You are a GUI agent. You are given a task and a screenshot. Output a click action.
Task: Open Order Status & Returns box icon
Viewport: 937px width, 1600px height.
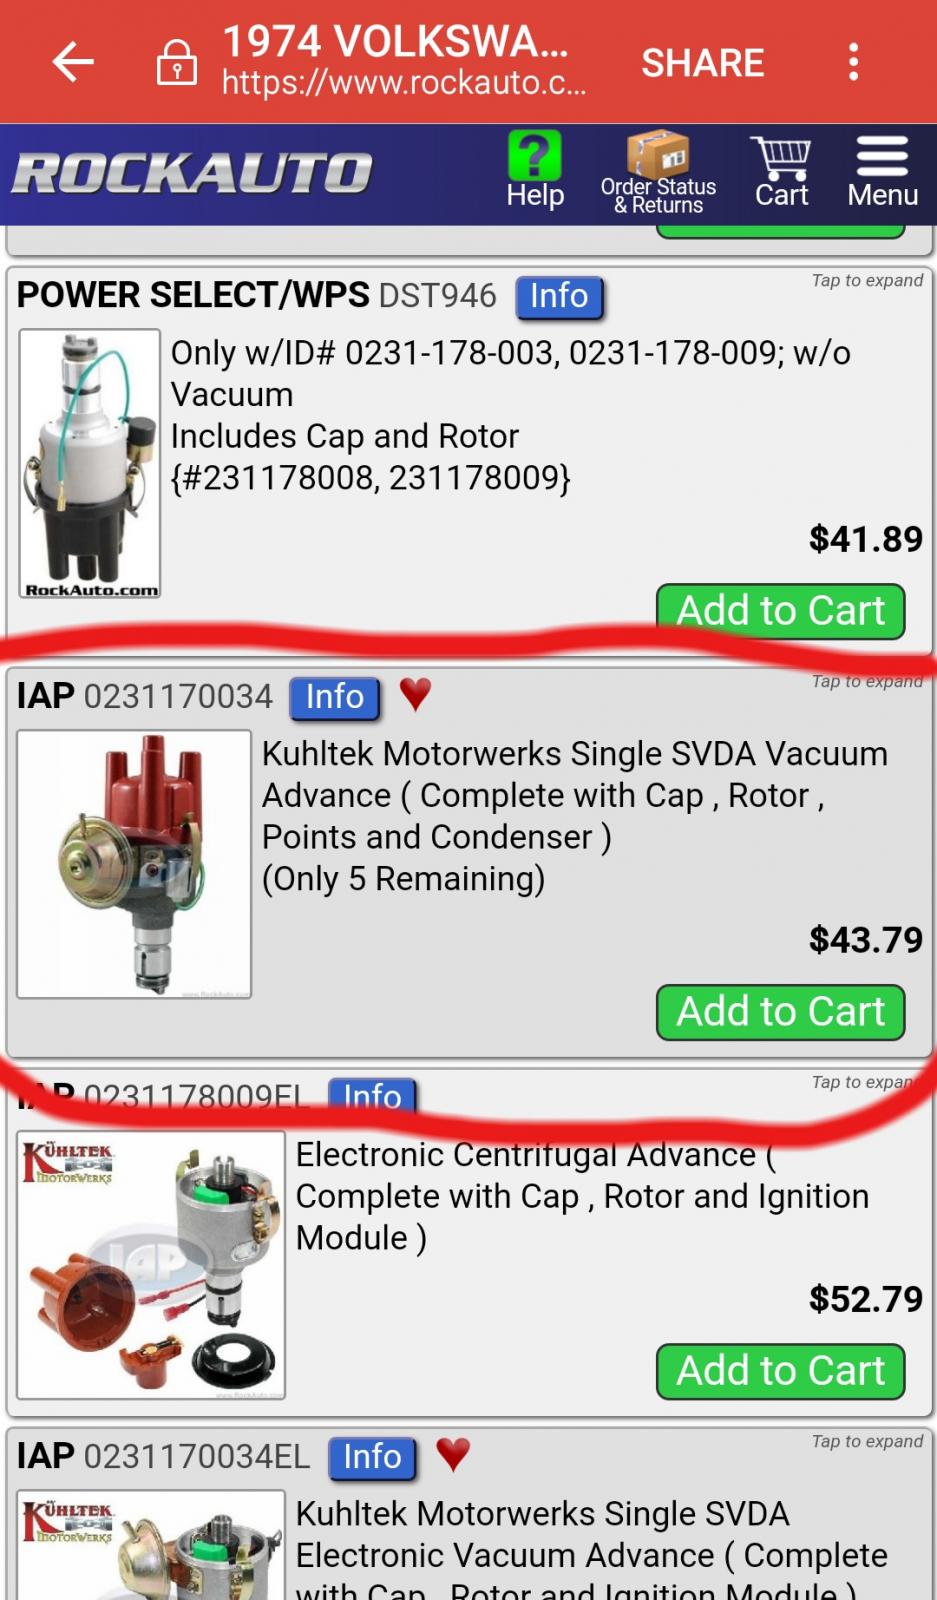[x=658, y=155]
